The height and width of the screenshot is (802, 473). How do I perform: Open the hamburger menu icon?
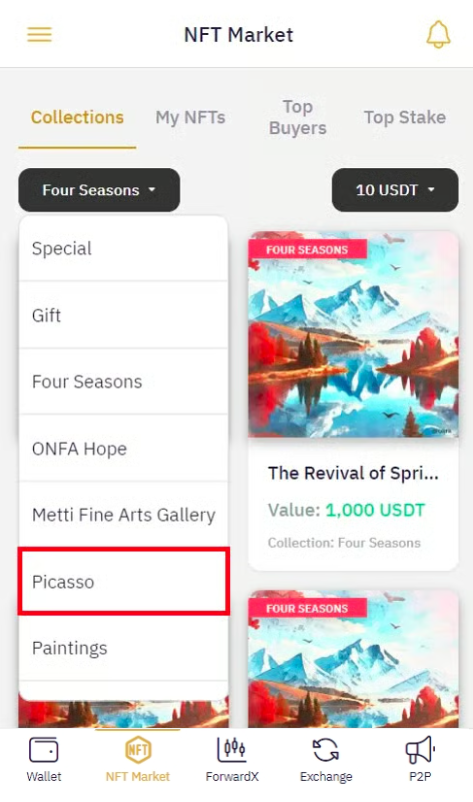point(39,34)
